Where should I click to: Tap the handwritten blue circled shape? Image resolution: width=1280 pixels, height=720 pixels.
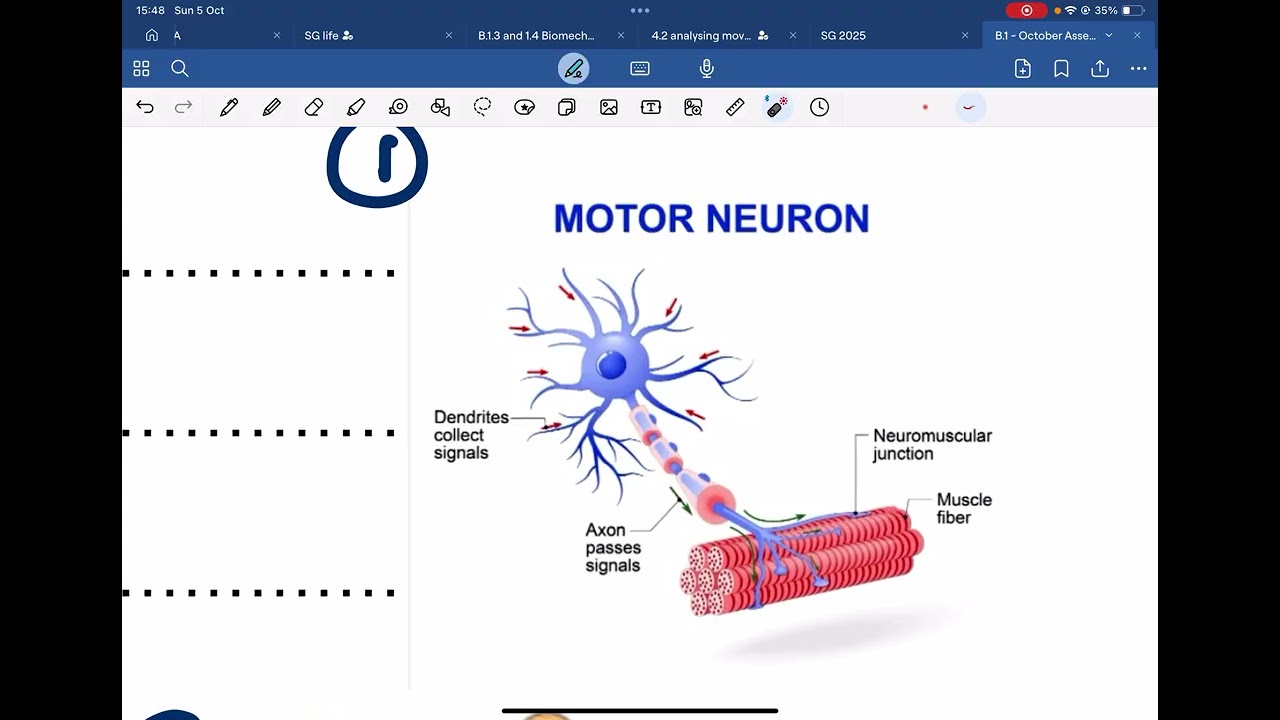377,166
